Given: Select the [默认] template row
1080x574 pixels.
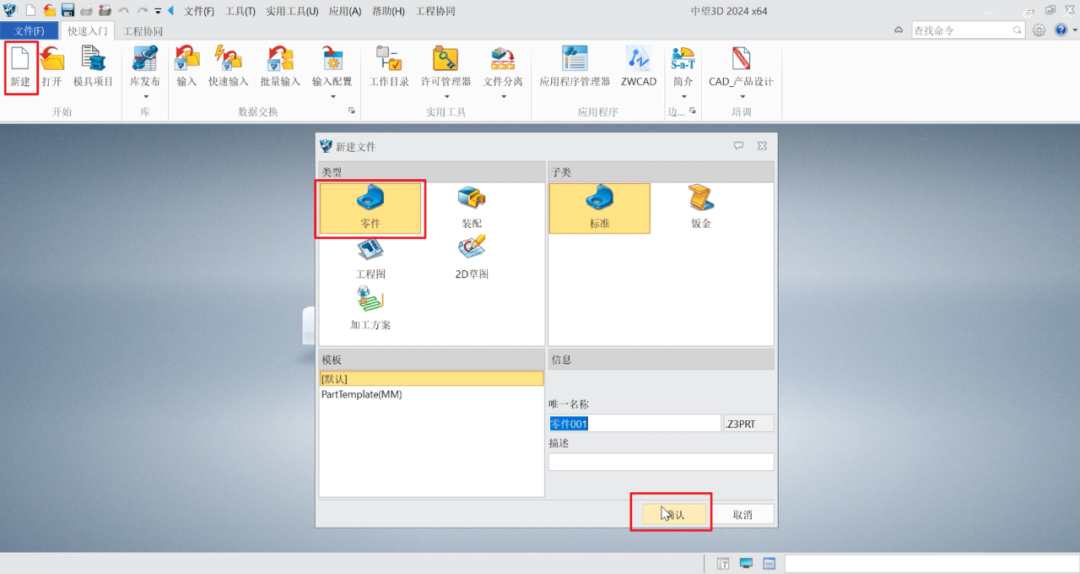Looking at the screenshot, I should [x=431, y=379].
